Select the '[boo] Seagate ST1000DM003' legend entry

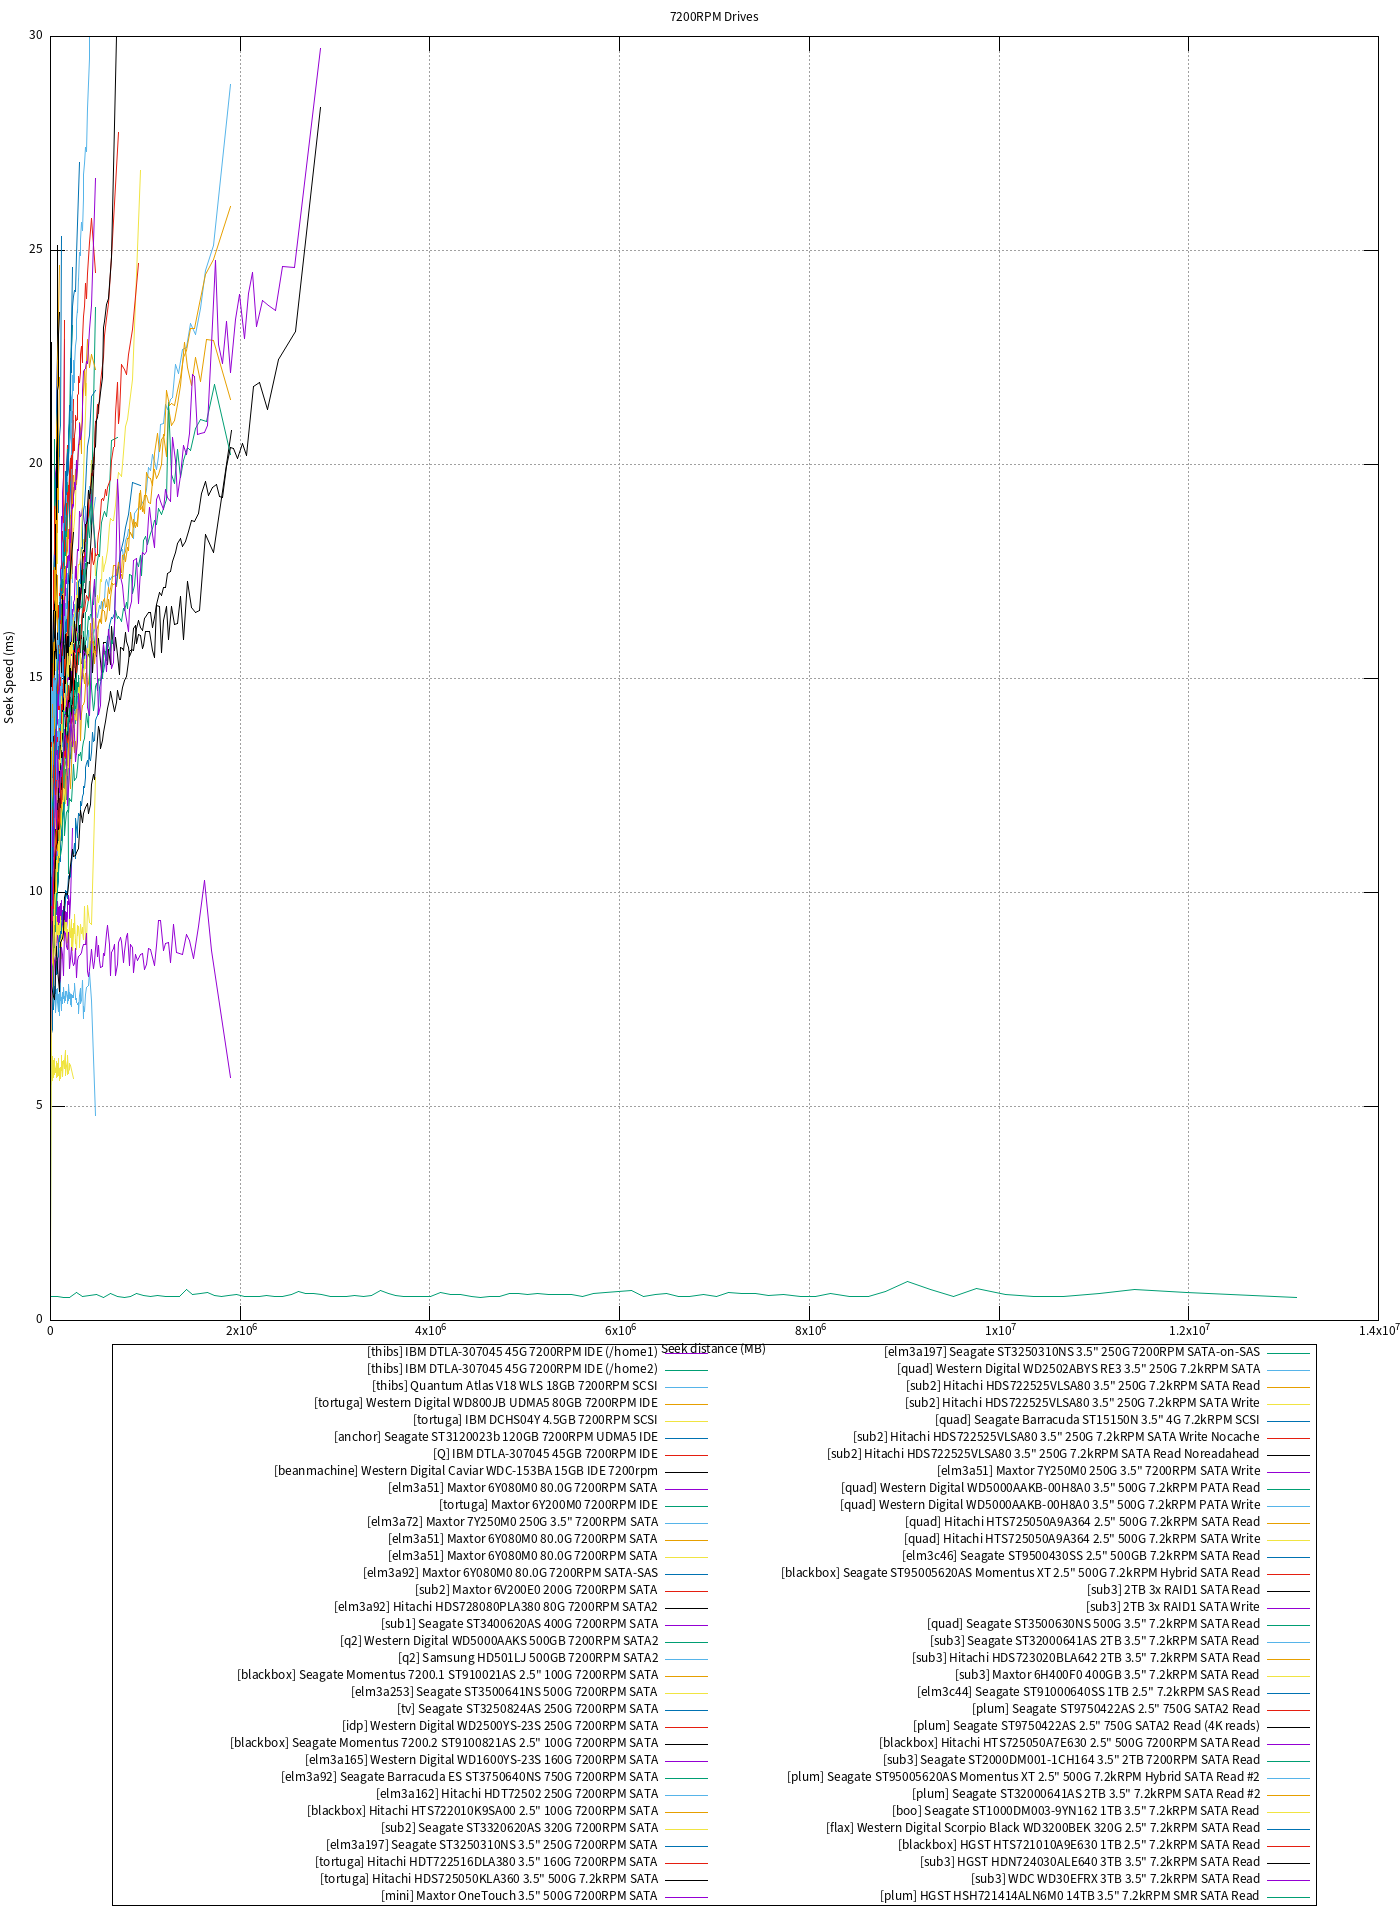[x=1075, y=1811]
